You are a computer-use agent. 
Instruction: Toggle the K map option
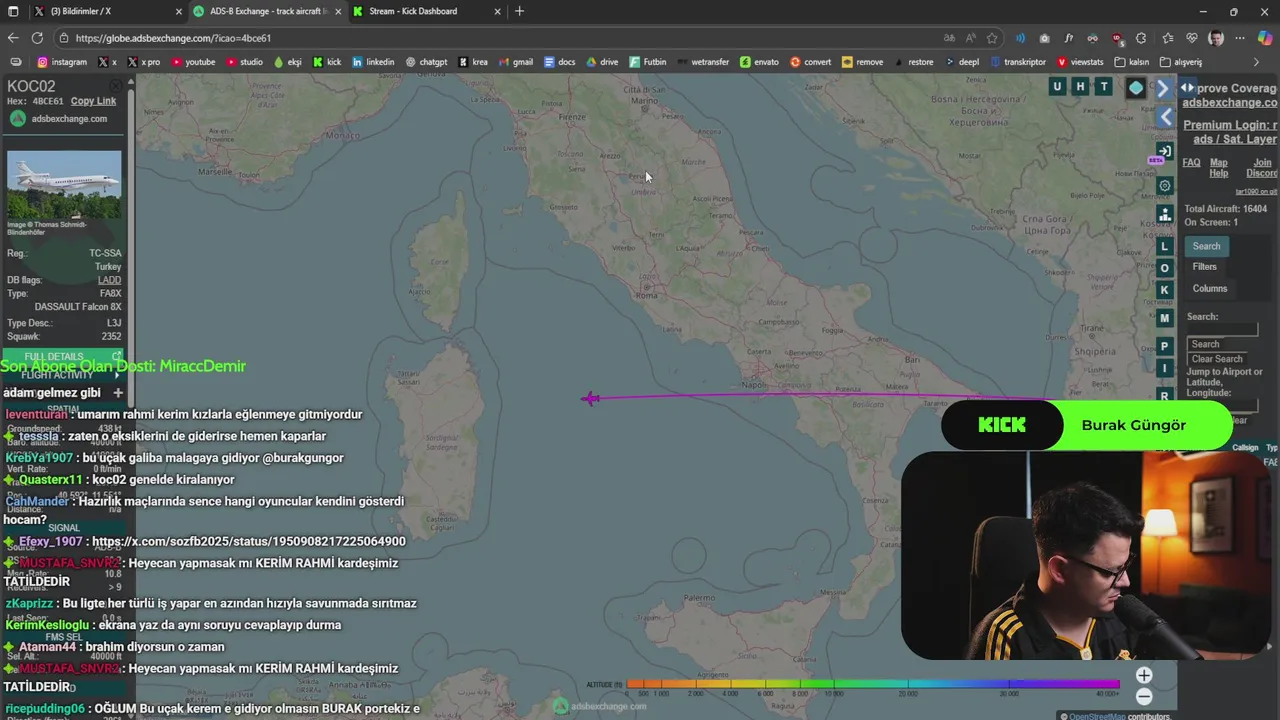click(1164, 290)
